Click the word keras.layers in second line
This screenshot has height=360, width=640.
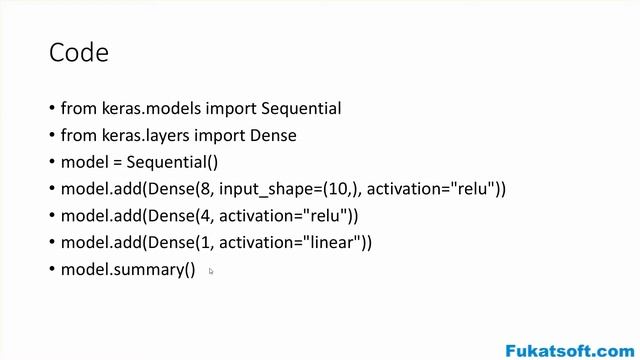coord(146,136)
